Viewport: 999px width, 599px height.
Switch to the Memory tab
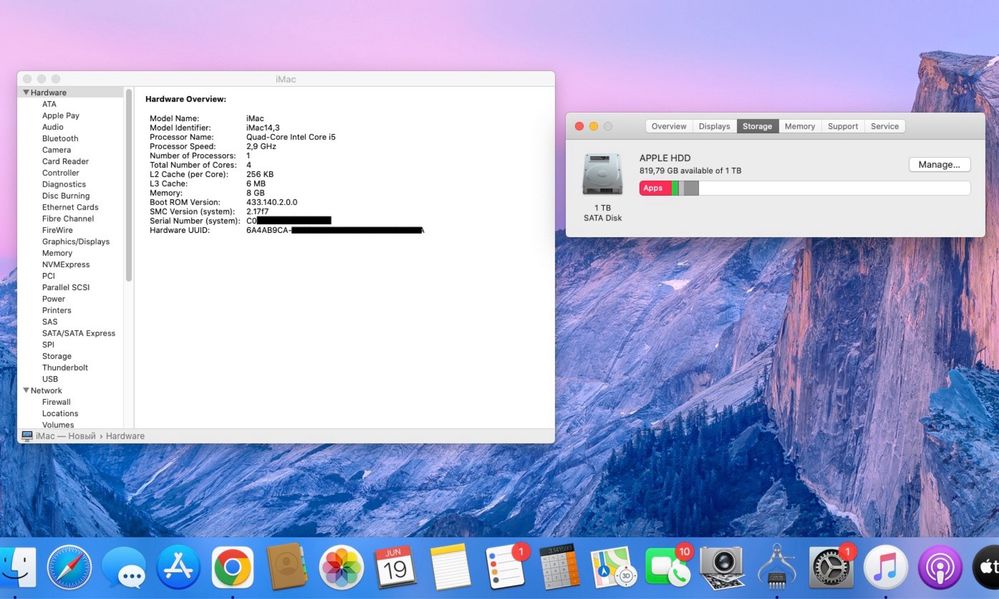800,126
